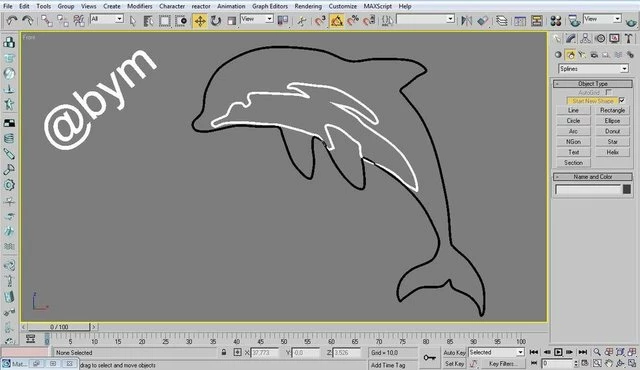This screenshot has width=640, height=370.
Task: Open the Curve Editor from toolbar
Action: (x=520, y=20)
